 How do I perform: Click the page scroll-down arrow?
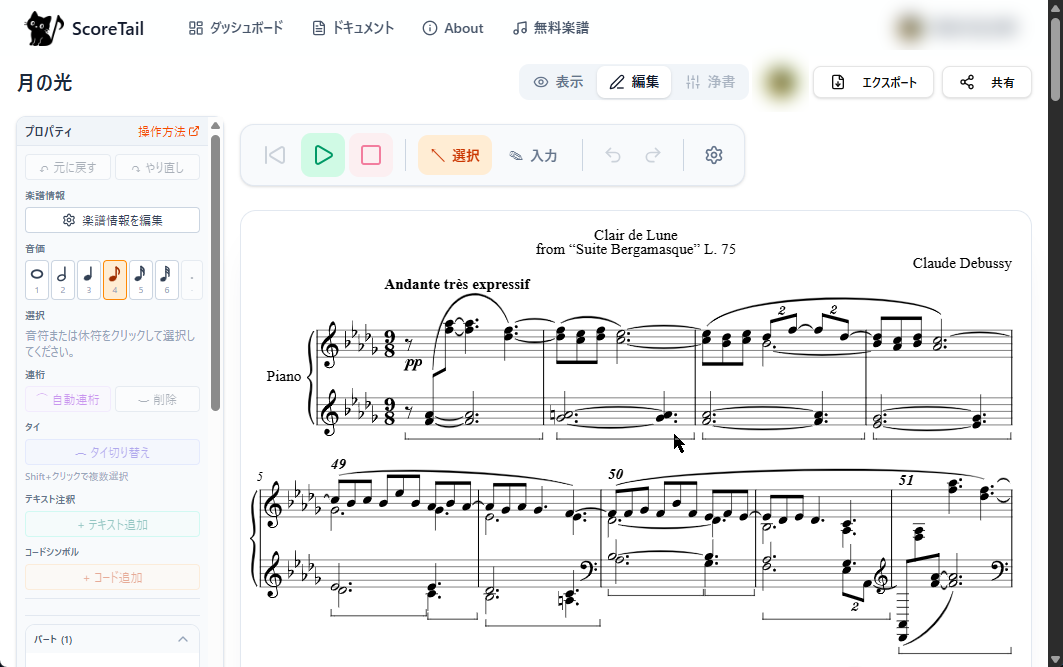click(x=1055, y=659)
